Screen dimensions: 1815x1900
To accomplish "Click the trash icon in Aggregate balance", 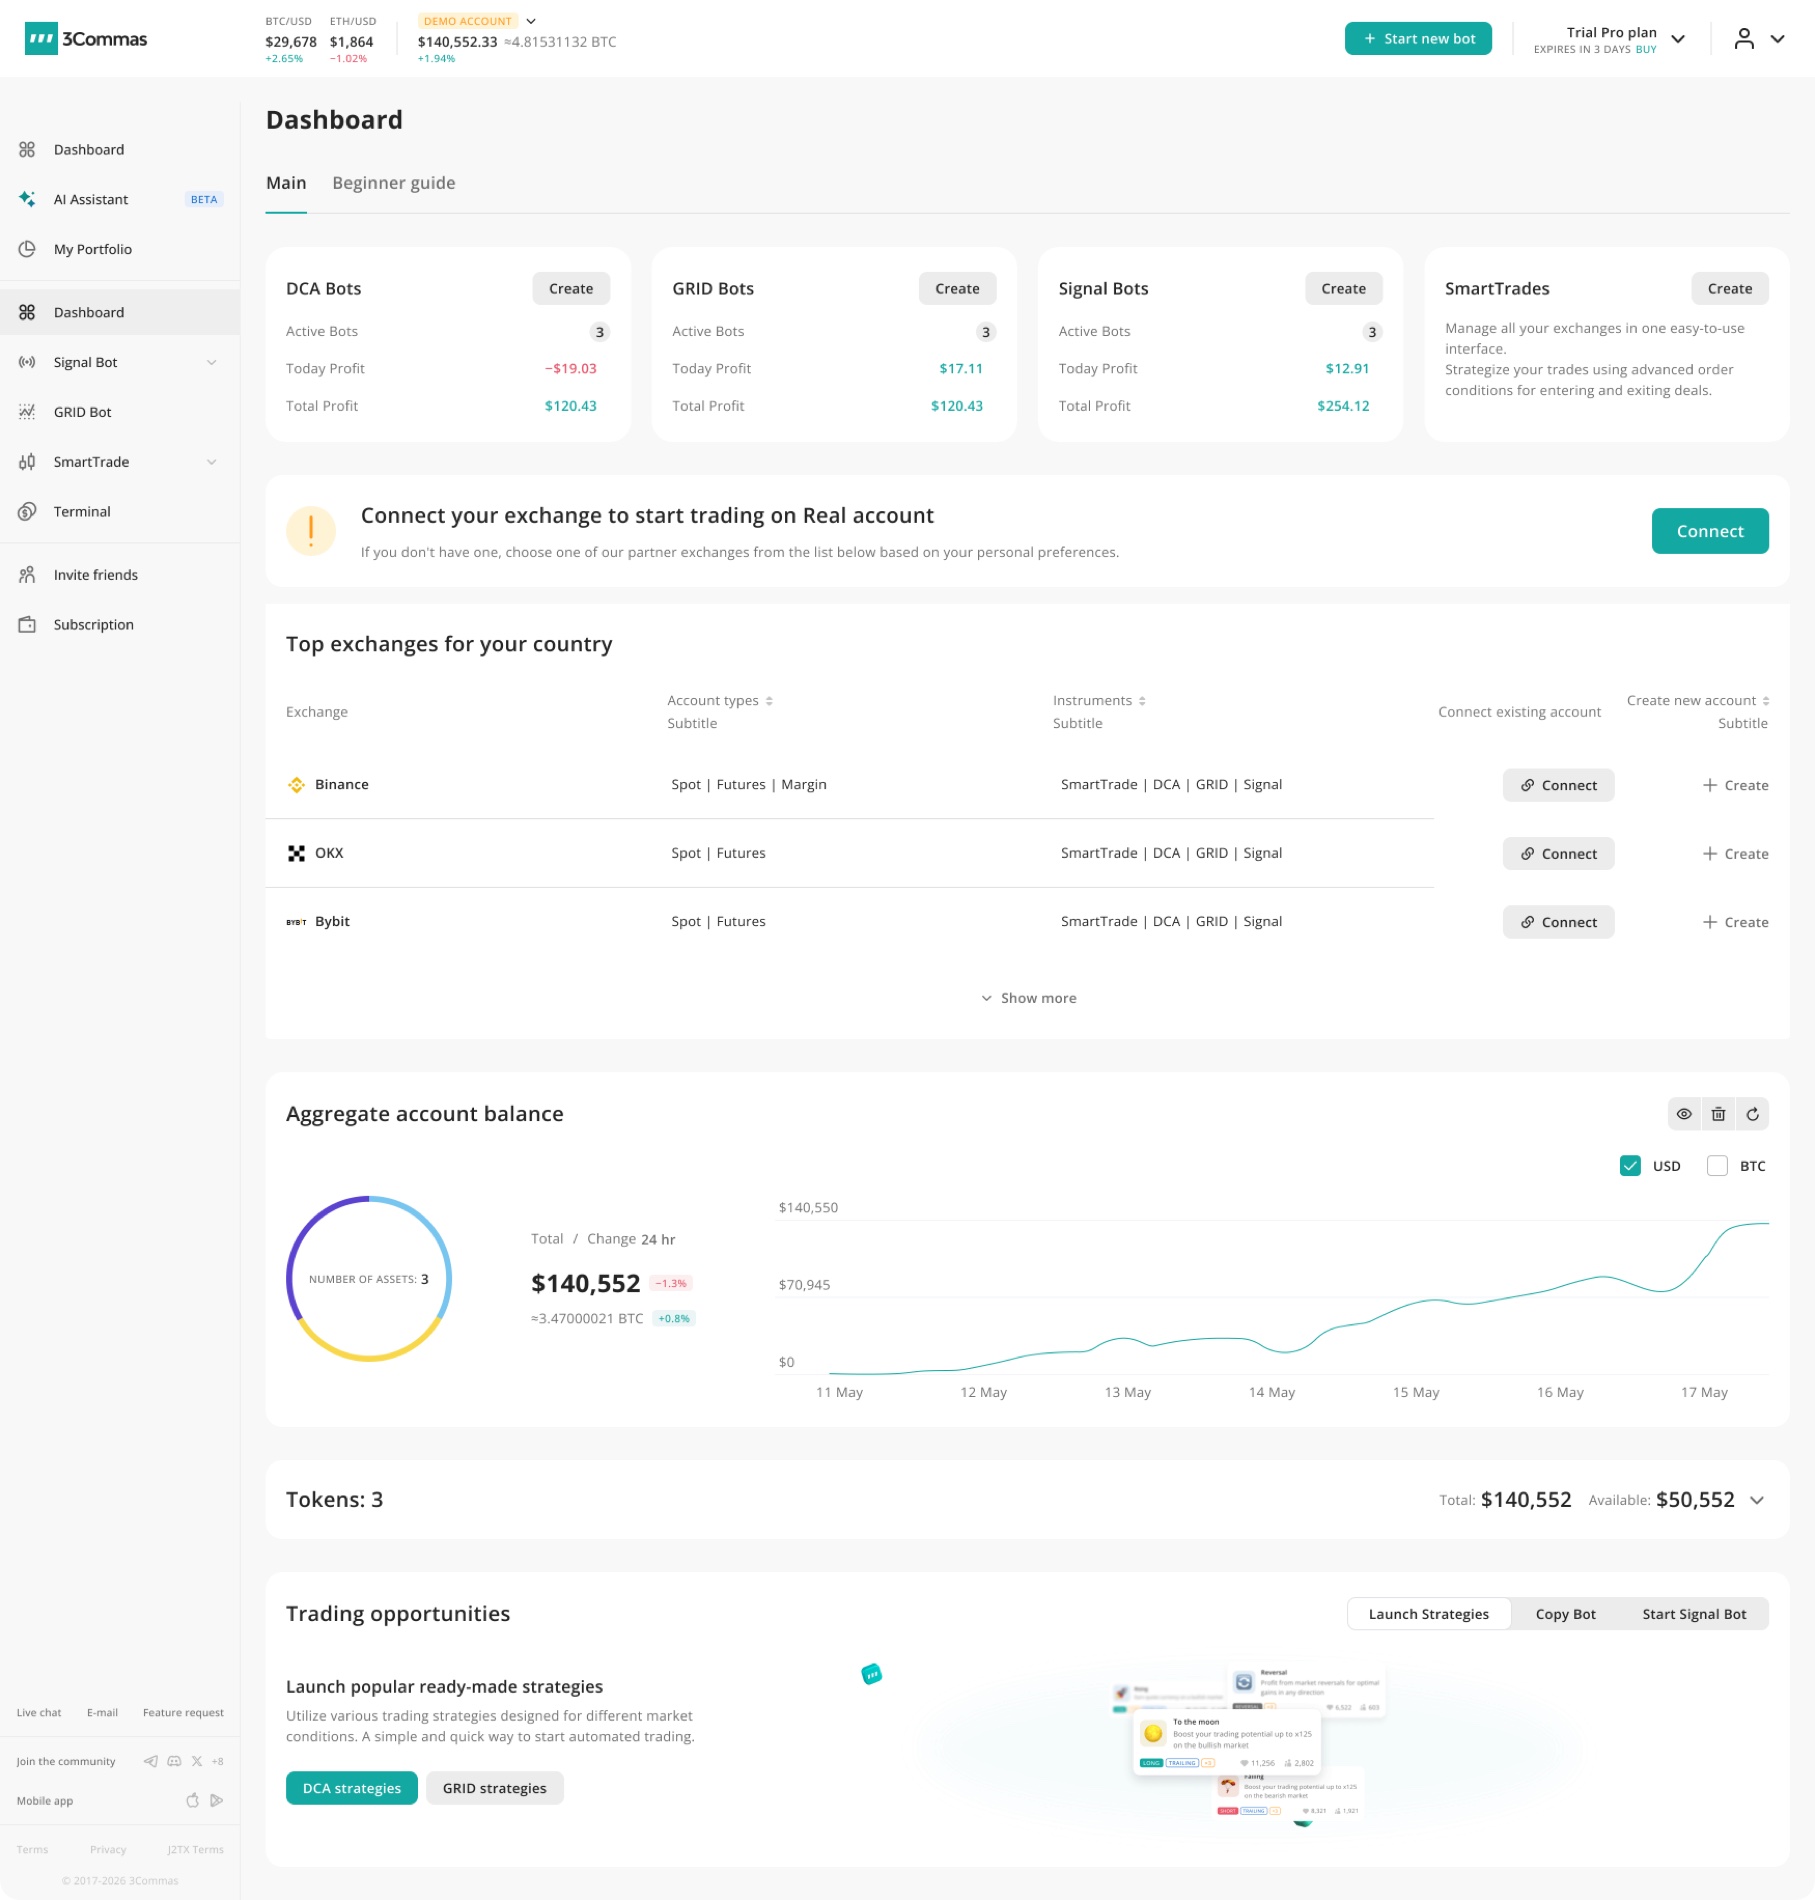I will coord(1719,1114).
